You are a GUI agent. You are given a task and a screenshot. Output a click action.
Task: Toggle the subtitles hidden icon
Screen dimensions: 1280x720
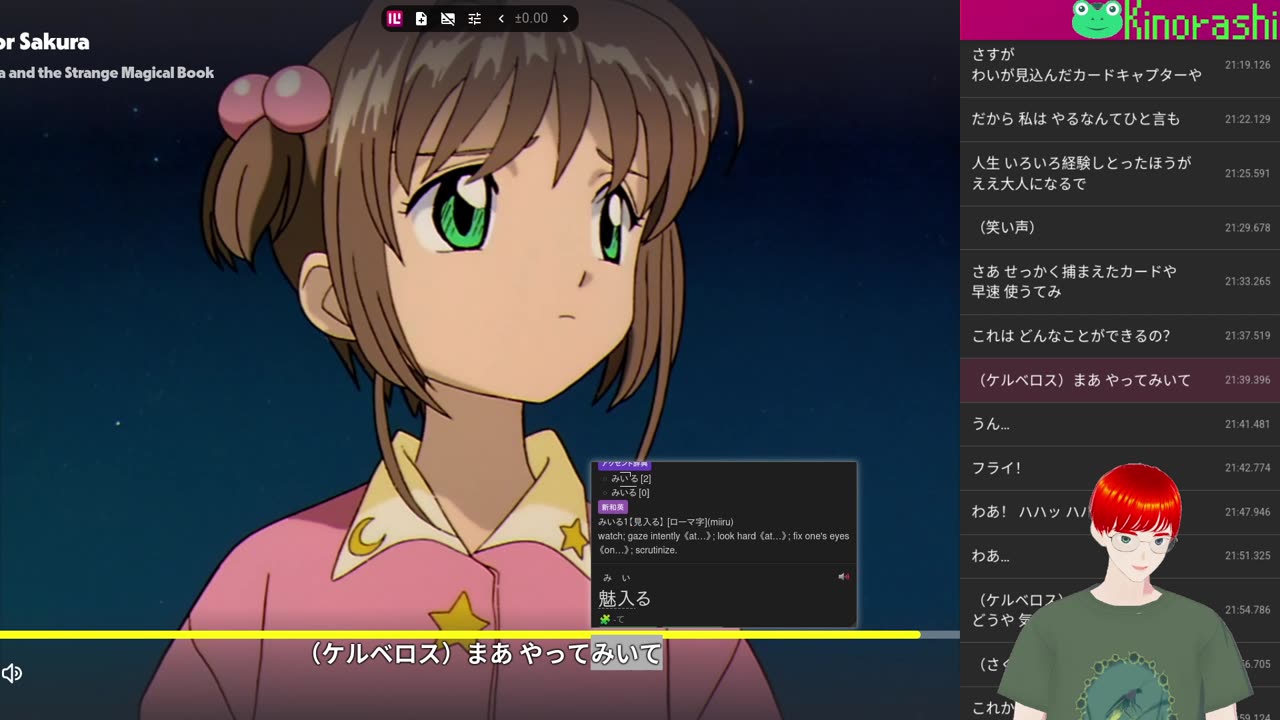tap(448, 18)
